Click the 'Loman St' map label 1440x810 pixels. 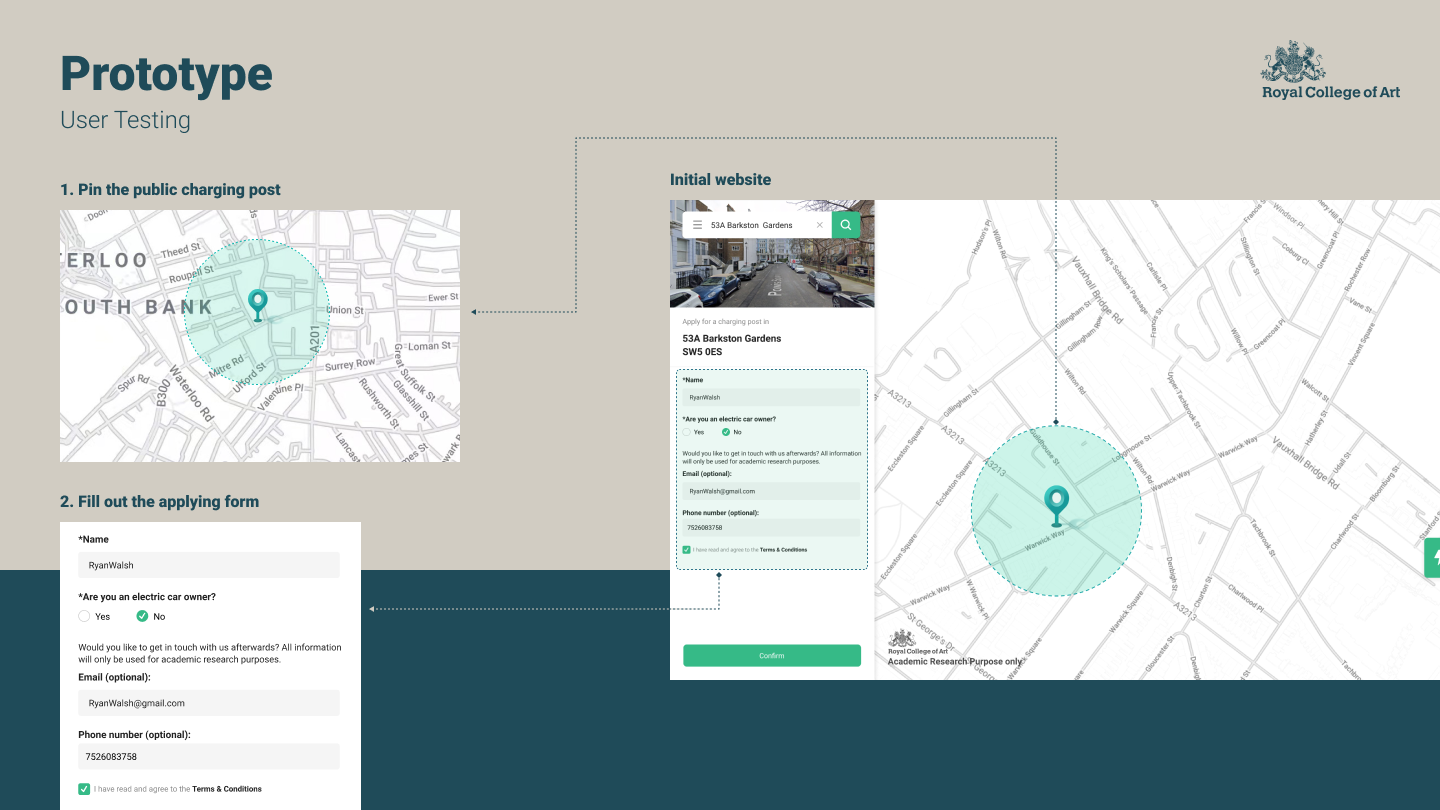coord(430,346)
